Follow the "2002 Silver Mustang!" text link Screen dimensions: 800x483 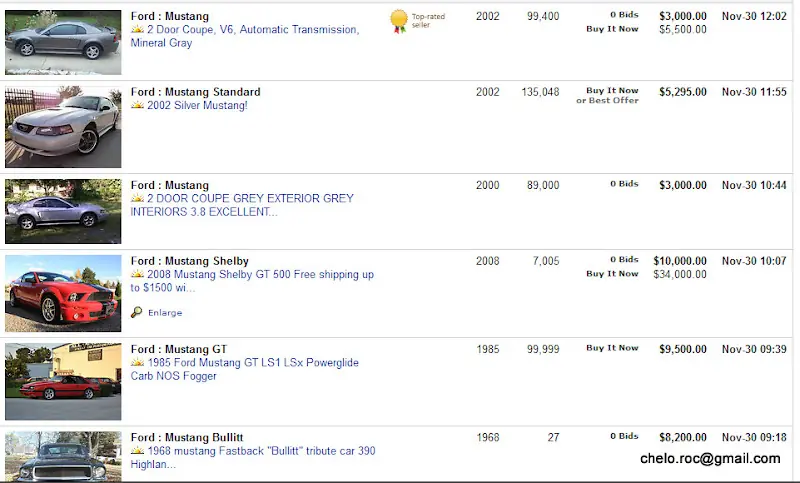[x=197, y=106]
